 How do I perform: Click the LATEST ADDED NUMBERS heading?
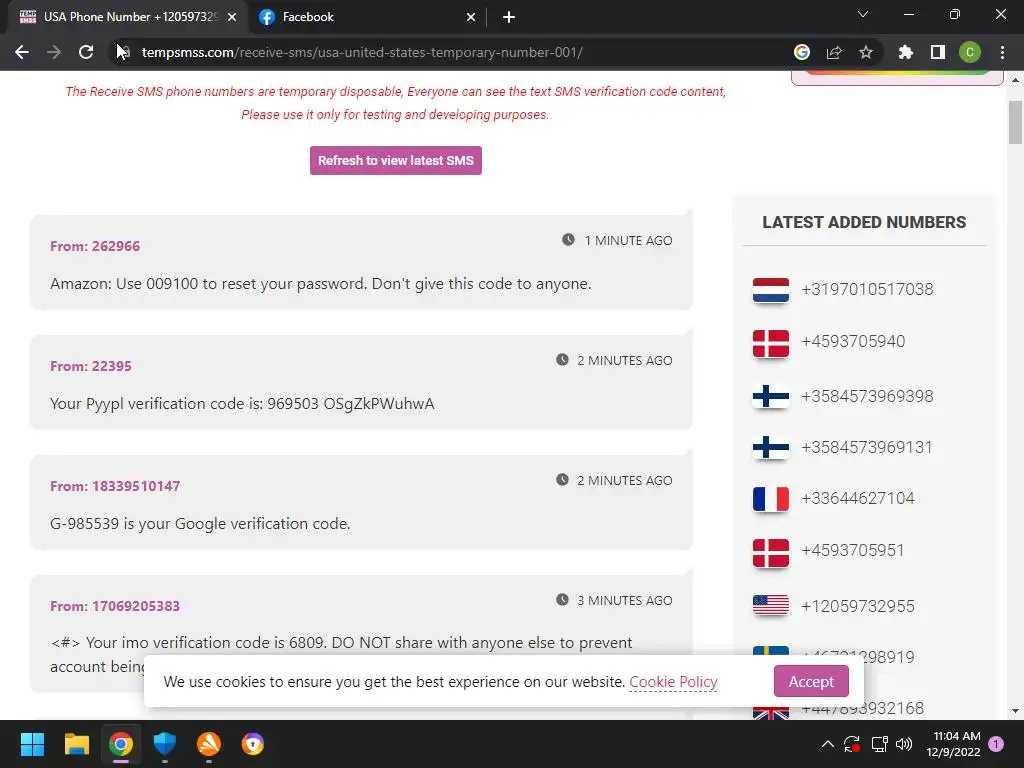pyautogui.click(x=864, y=222)
